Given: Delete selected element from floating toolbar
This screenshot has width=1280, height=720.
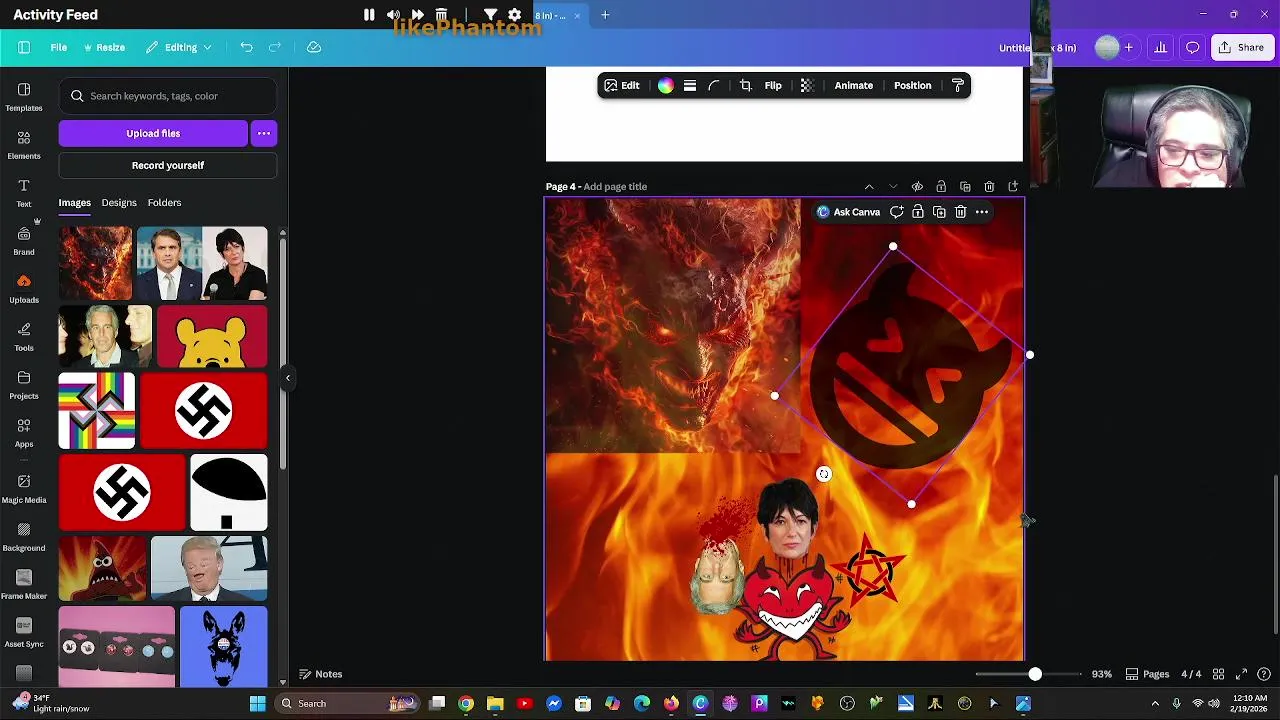Looking at the screenshot, I should (x=960, y=212).
